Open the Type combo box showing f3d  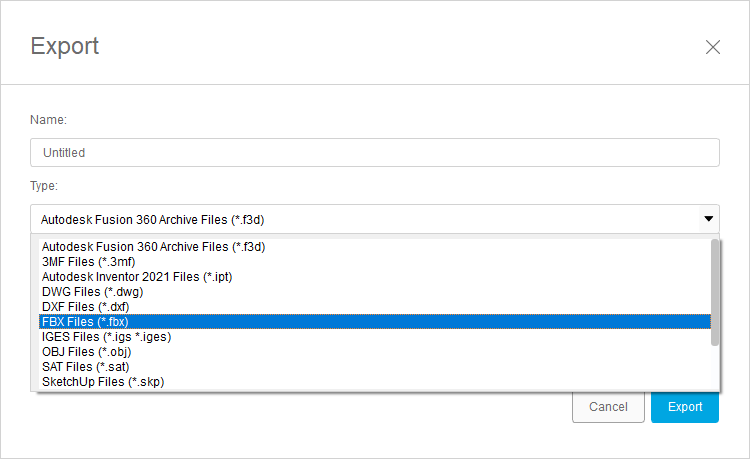click(375, 219)
